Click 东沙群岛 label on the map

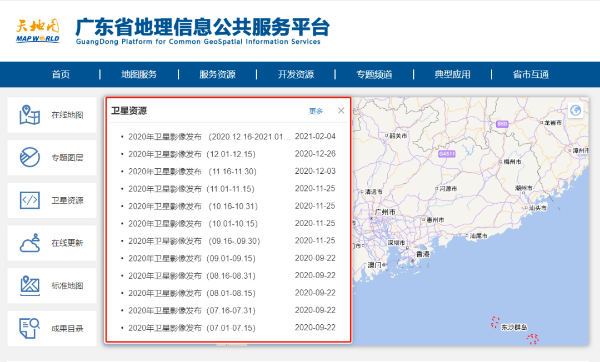tap(514, 327)
